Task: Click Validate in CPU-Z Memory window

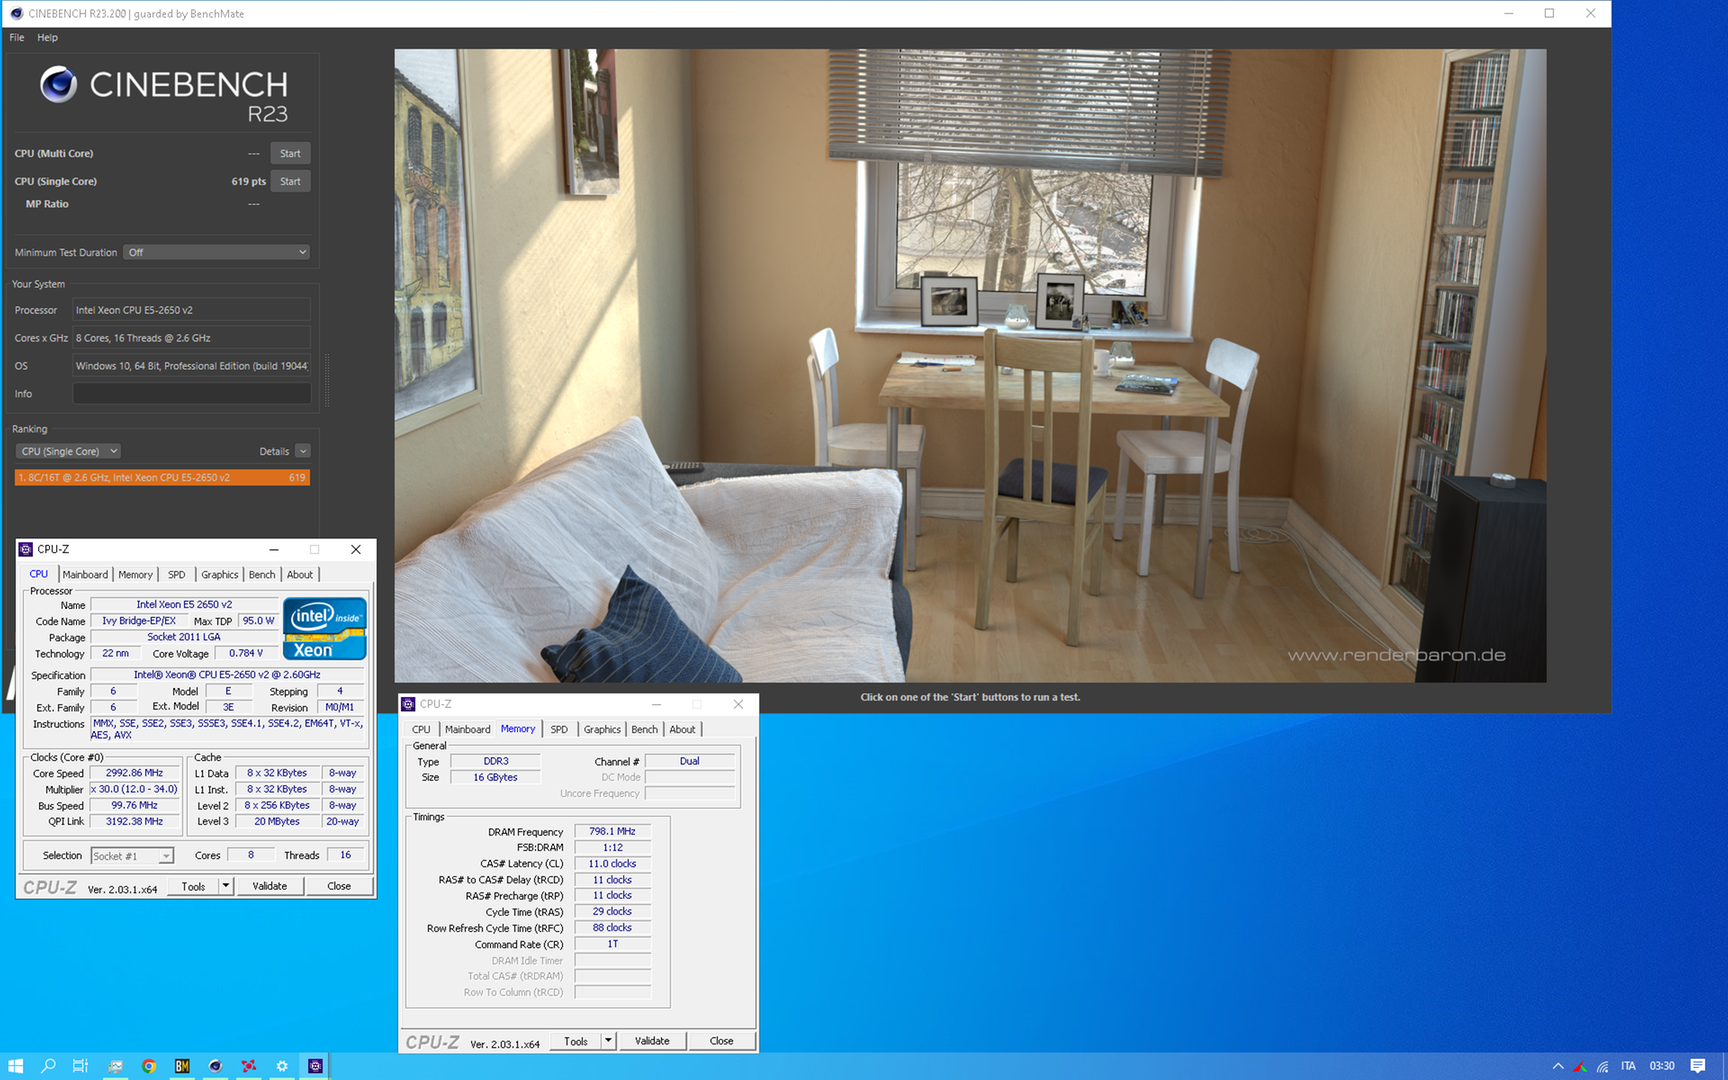Action: point(652,1041)
